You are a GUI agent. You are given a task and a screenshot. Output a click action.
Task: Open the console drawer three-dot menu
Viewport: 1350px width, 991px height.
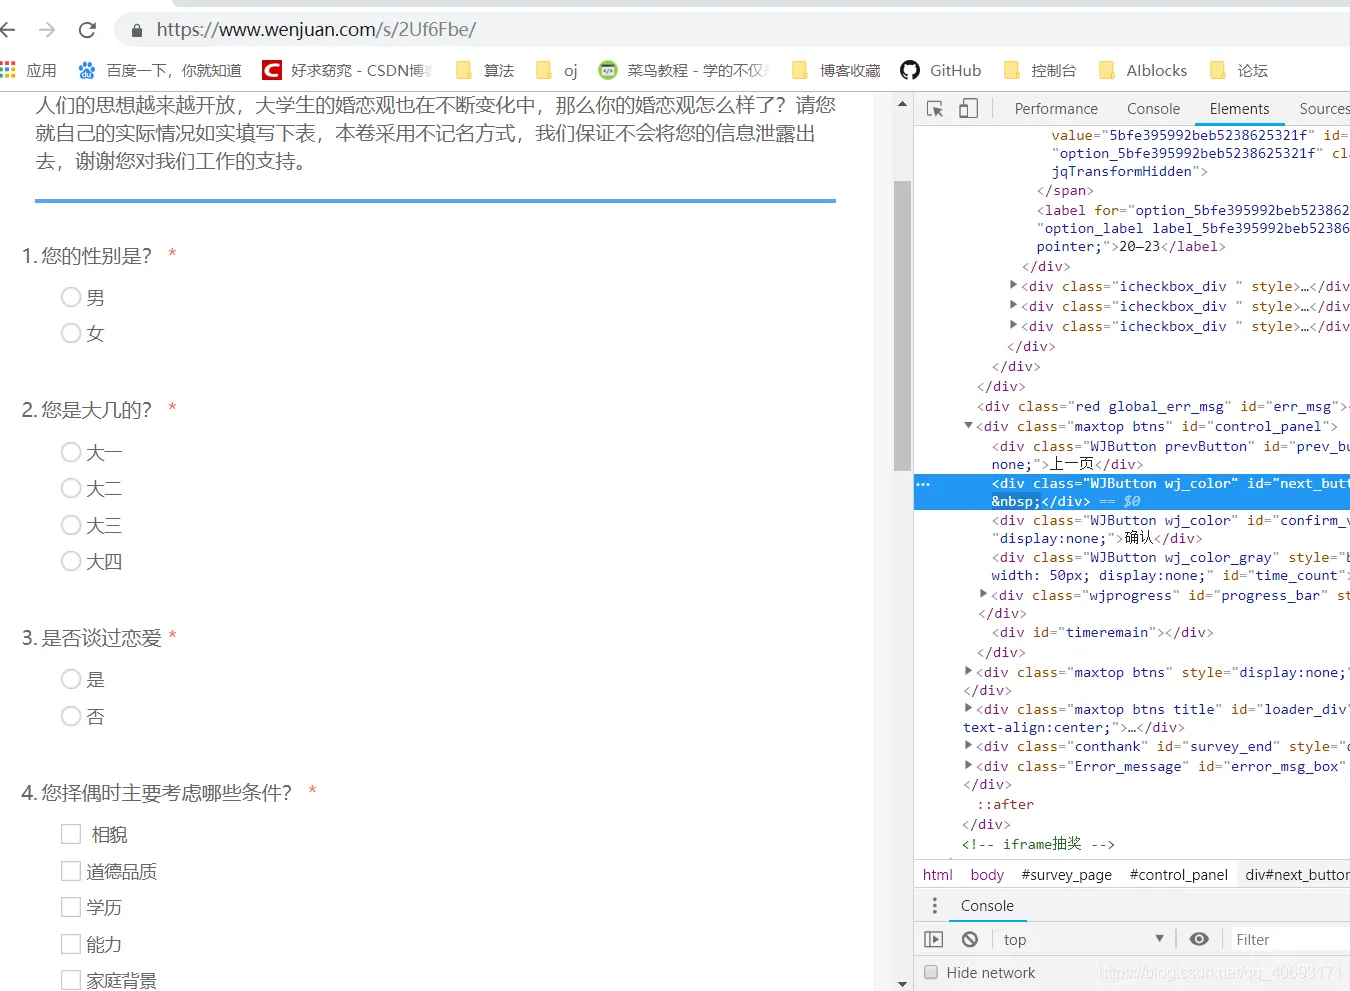(x=935, y=905)
